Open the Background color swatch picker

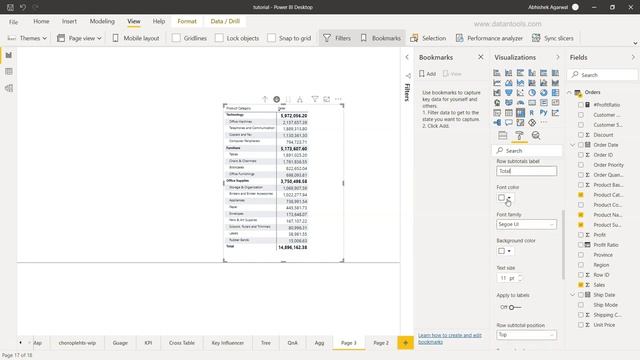click(504, 251)
